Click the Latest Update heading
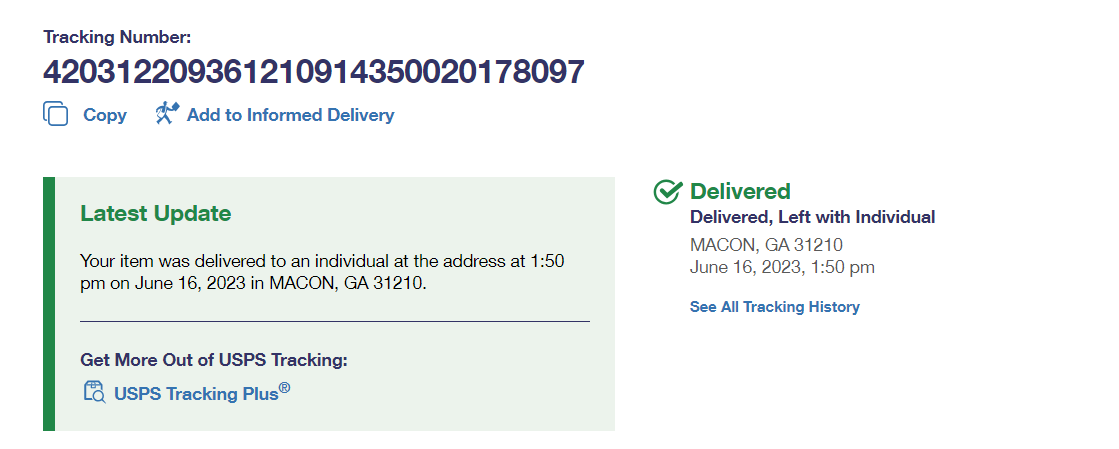Image resolution: width=1119 pixels, height=449 pixels. click(x=155, y=213)
